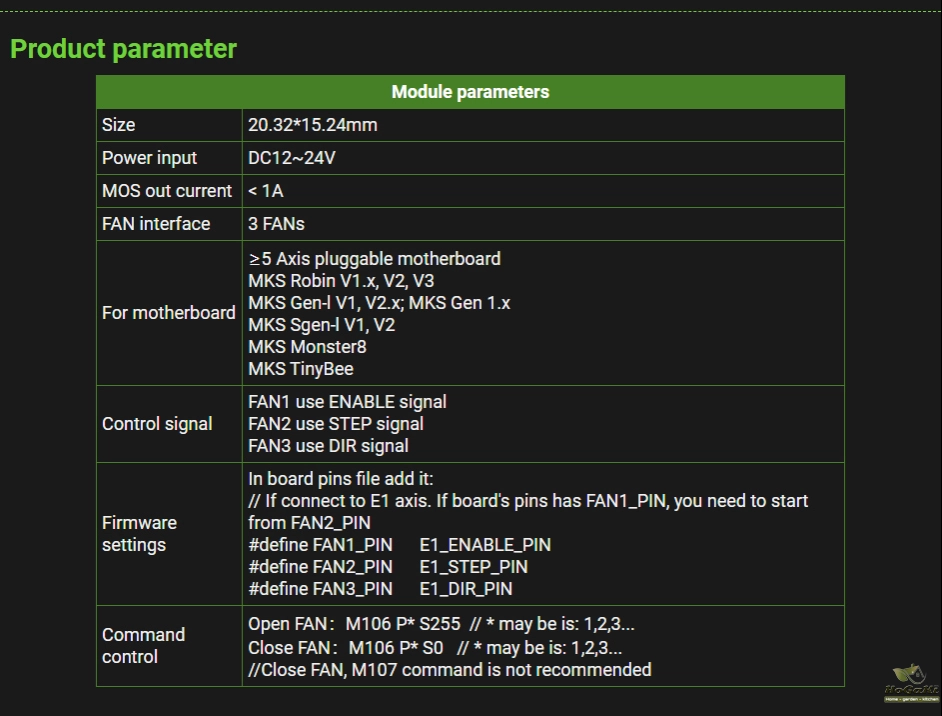
Task: Click the "FAN2 use STEP signal" line
Action: (x=338, y=424)
